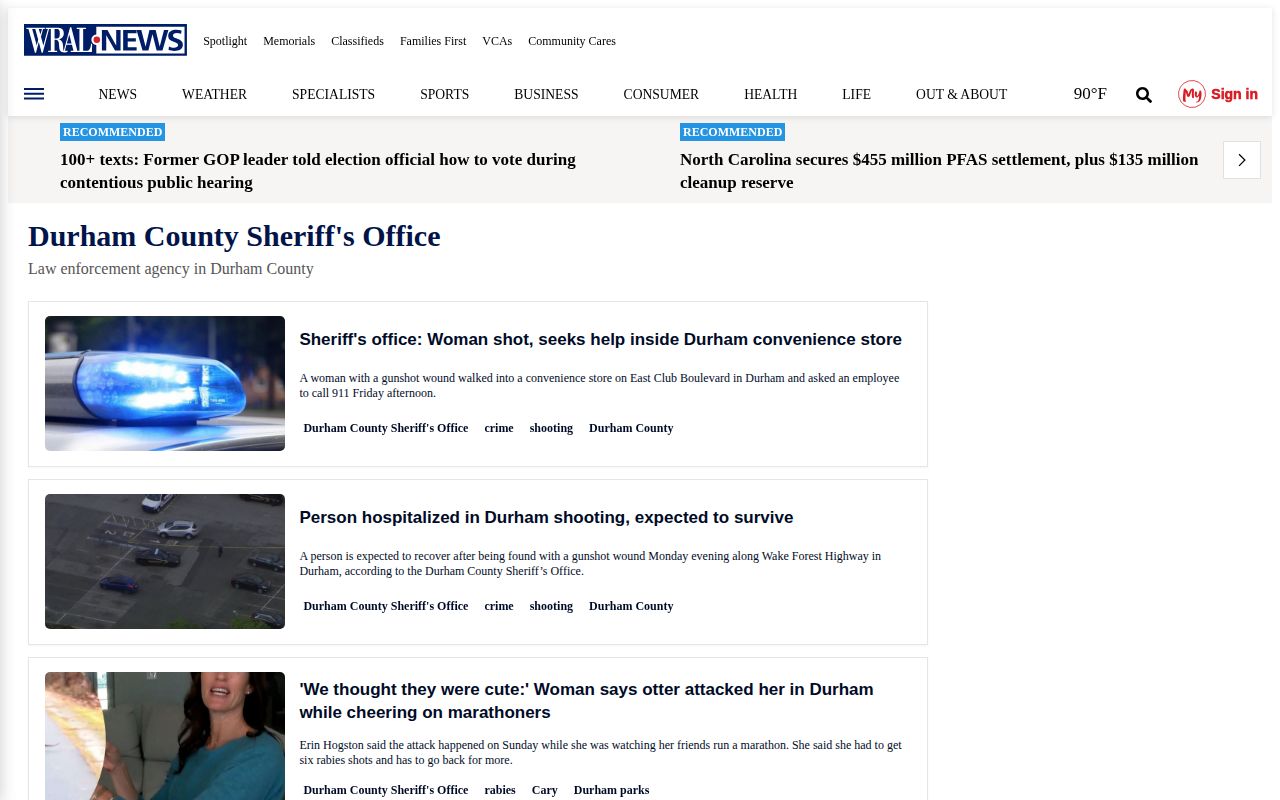Go to Families First
1280x800 pixels.
(433, 41)
